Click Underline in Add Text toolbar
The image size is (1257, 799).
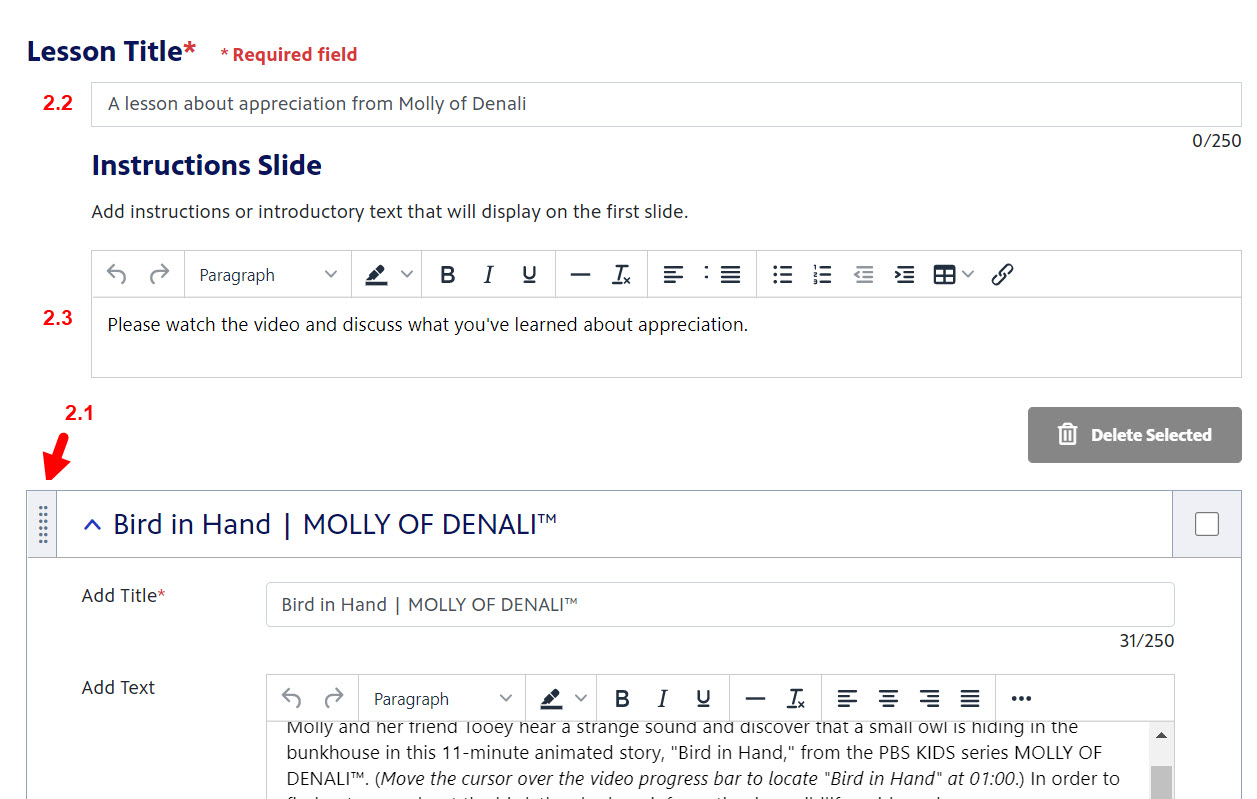[x=703, y=699]
